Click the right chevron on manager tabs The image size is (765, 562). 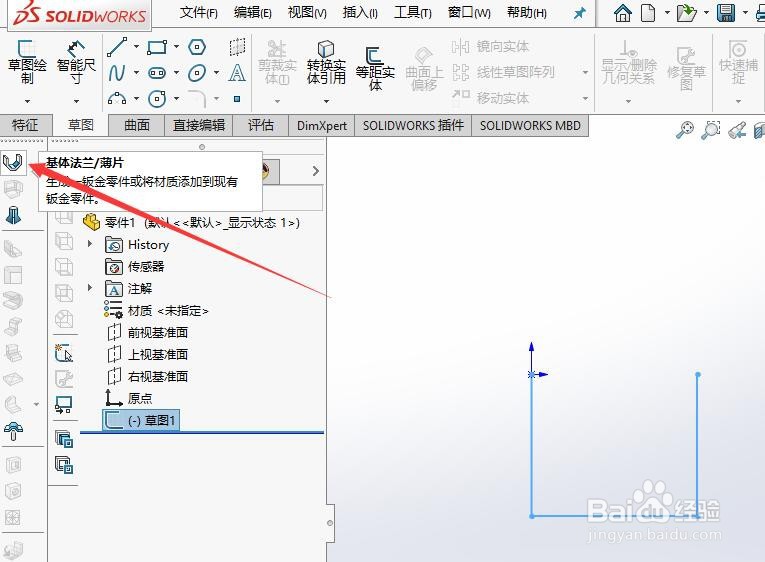point(316,171)
